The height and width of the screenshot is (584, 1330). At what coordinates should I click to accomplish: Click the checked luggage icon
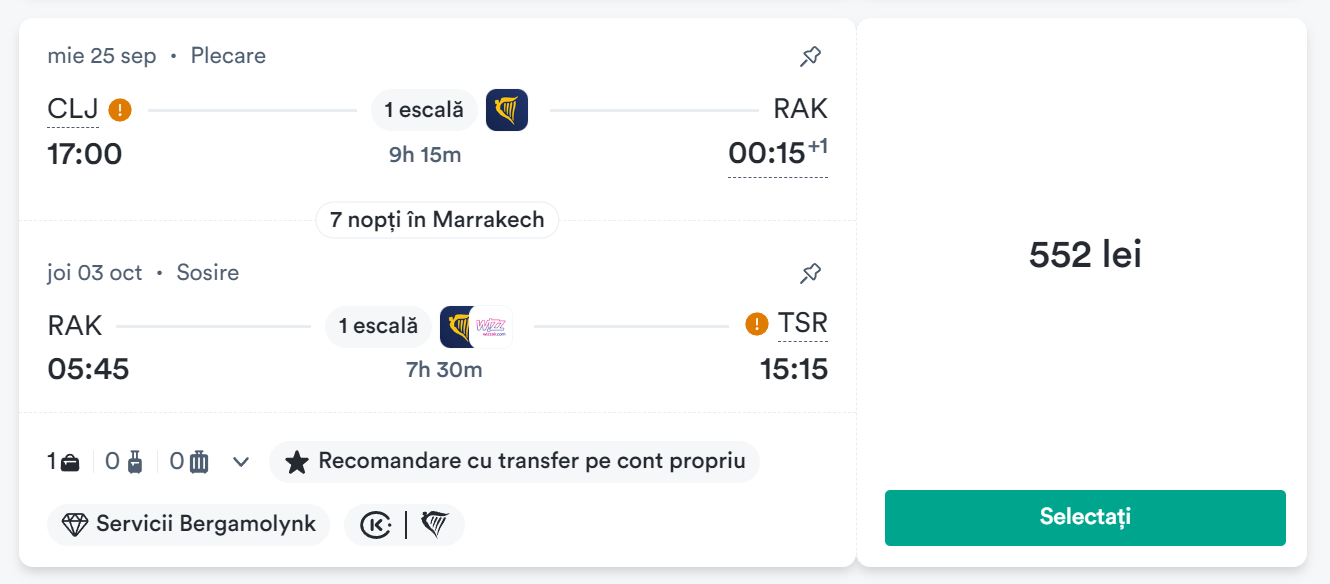coord(199,462)
